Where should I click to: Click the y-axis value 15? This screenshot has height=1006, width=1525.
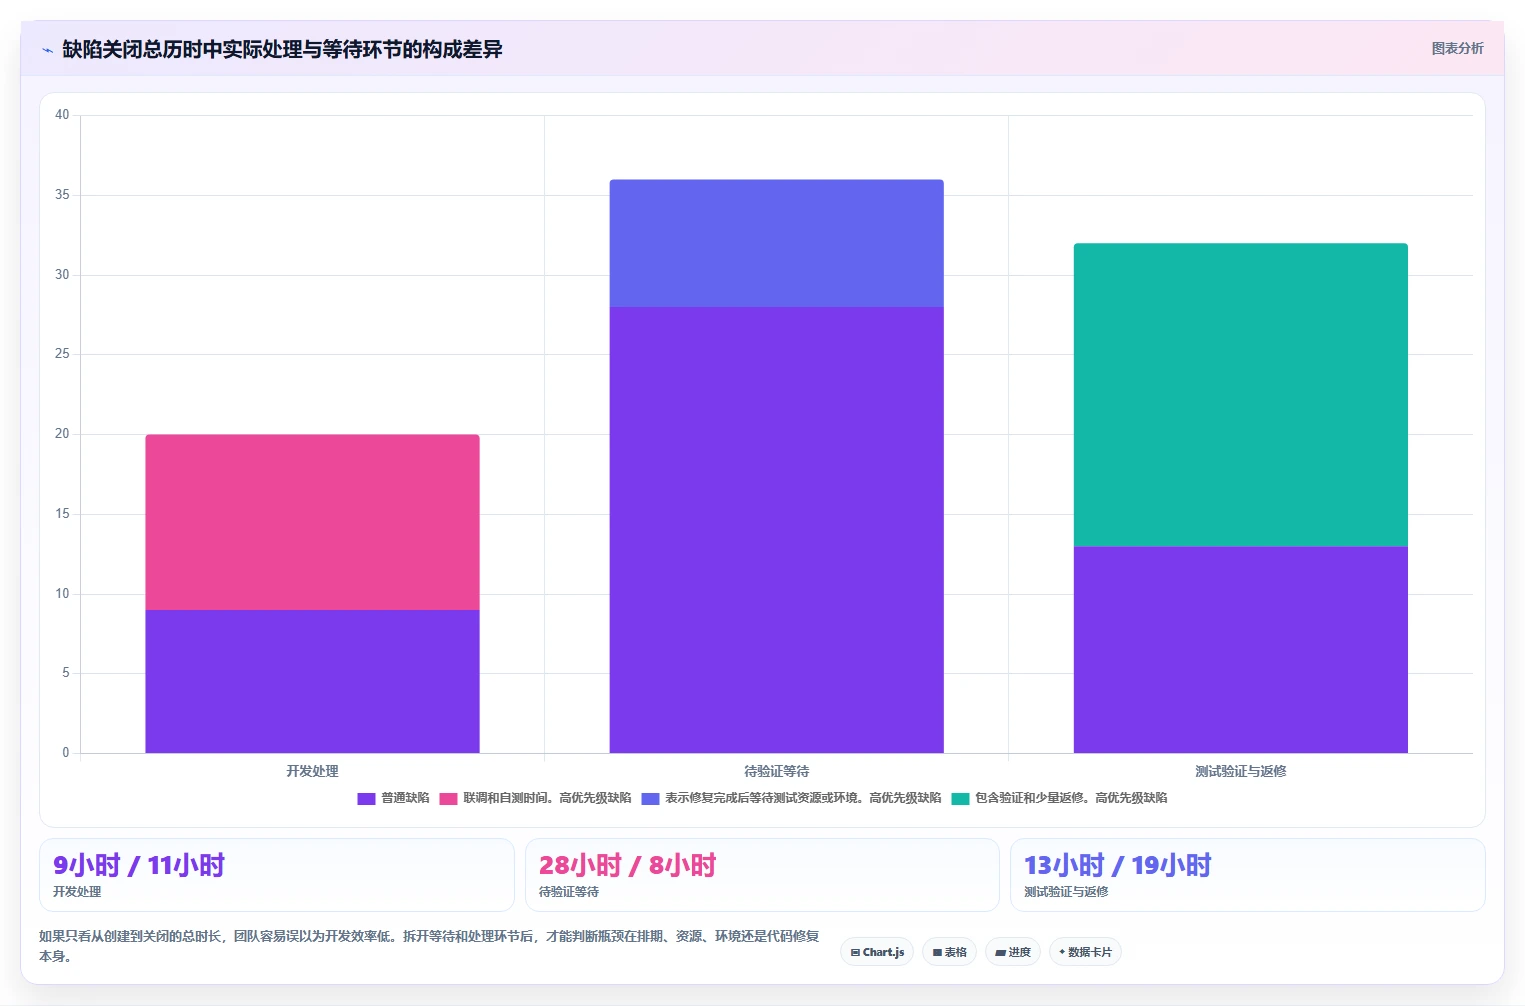click(62, 514)
